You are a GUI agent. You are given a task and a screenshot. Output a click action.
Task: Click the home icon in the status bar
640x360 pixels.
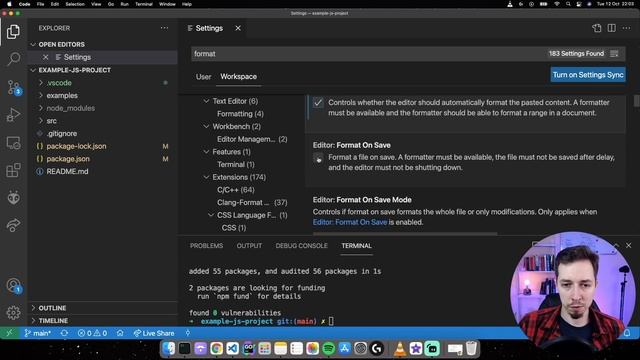point(120,333)
